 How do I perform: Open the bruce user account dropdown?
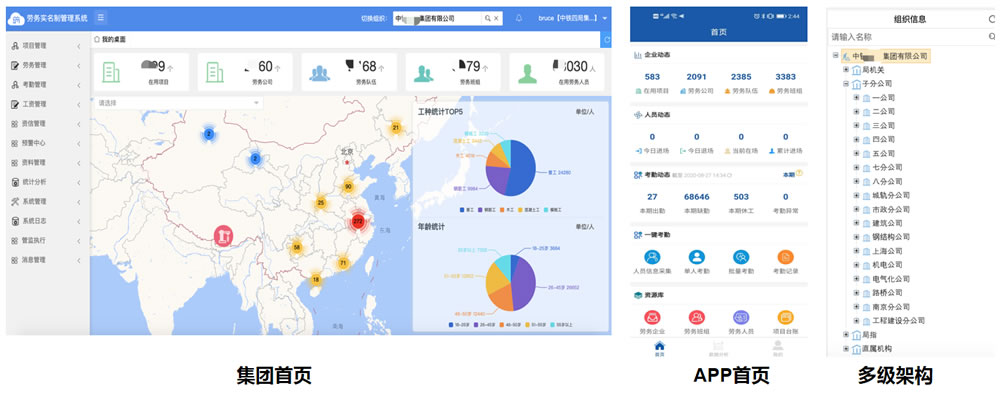[573, 18]
